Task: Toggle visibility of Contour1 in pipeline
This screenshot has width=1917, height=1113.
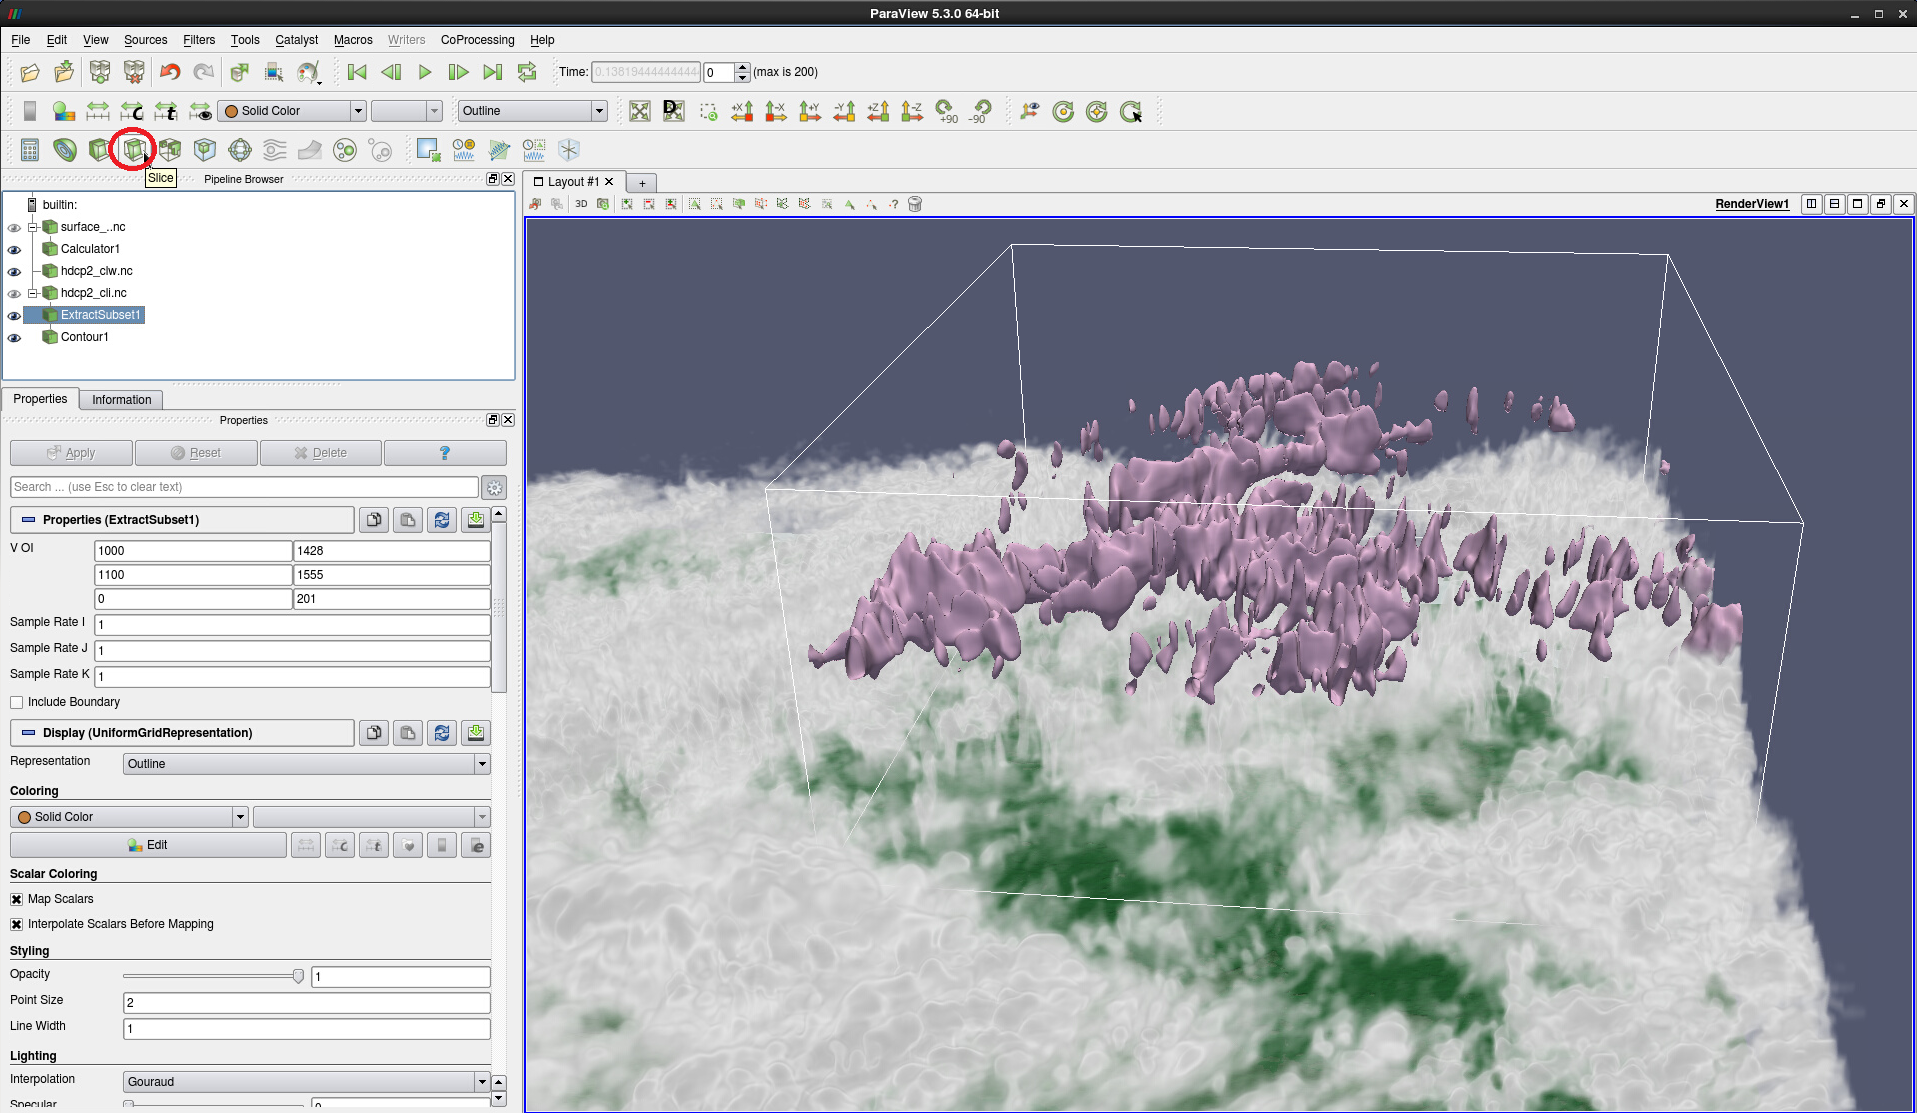Action: tap(14, 338)
